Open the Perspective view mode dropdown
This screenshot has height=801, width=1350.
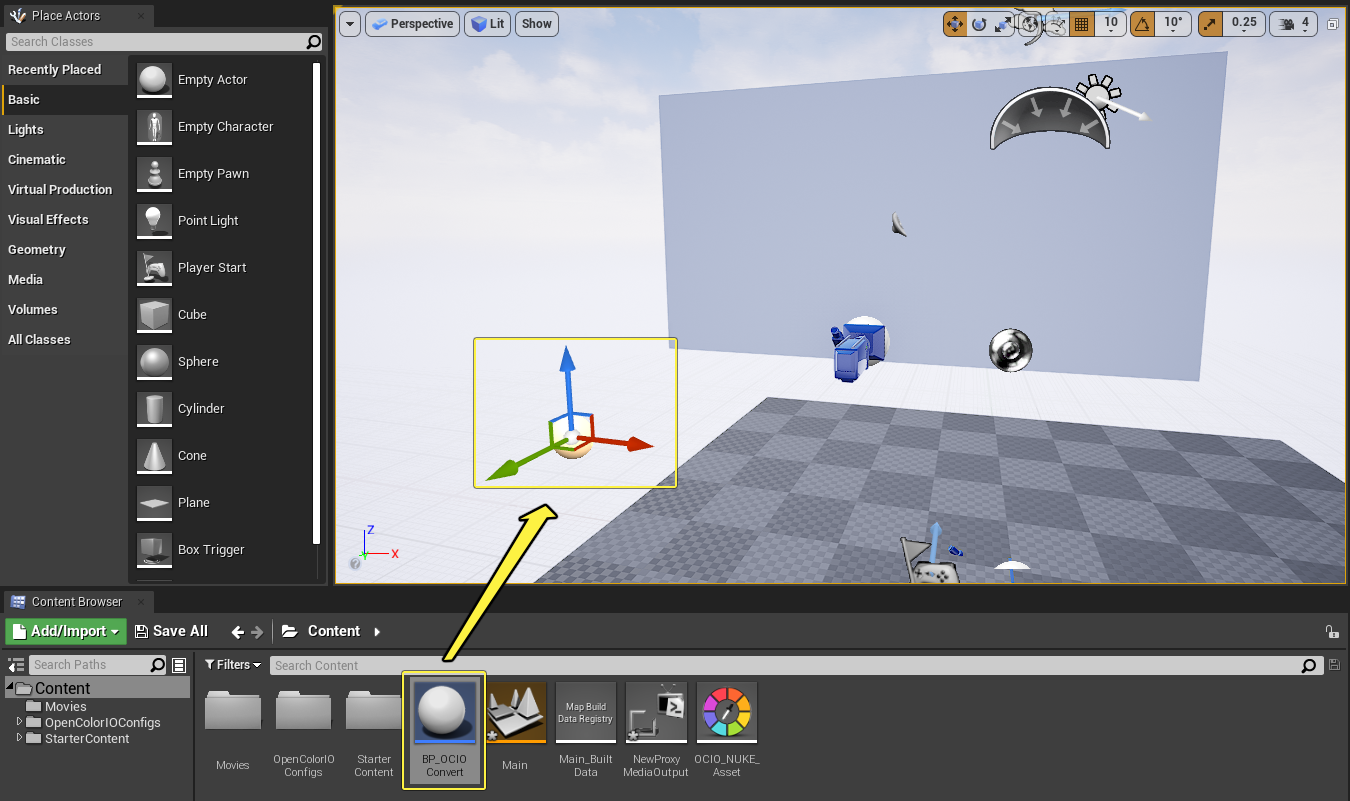tap(412, 24)
